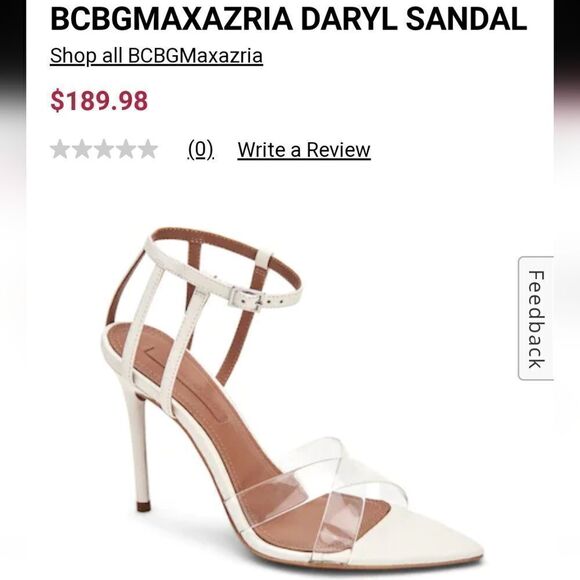Image resolution: width=580 pixels, height=580 pixels.
Task: Click the brown tip of the stiletto heel
Action: (x=144, y=506)
